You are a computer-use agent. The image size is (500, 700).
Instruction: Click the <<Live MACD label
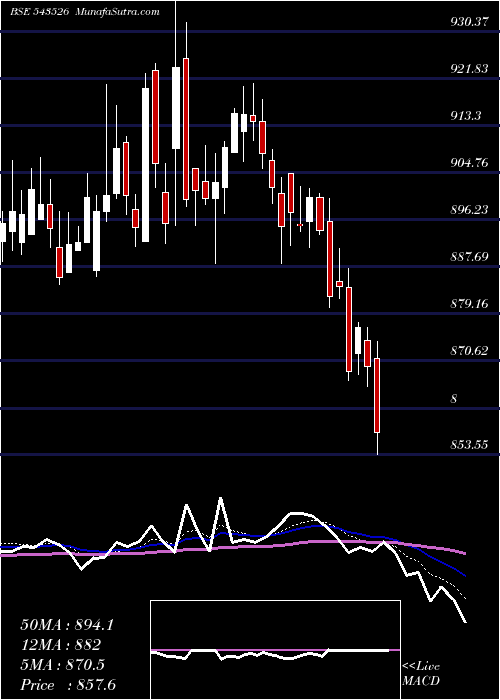(x=421, y=674)
